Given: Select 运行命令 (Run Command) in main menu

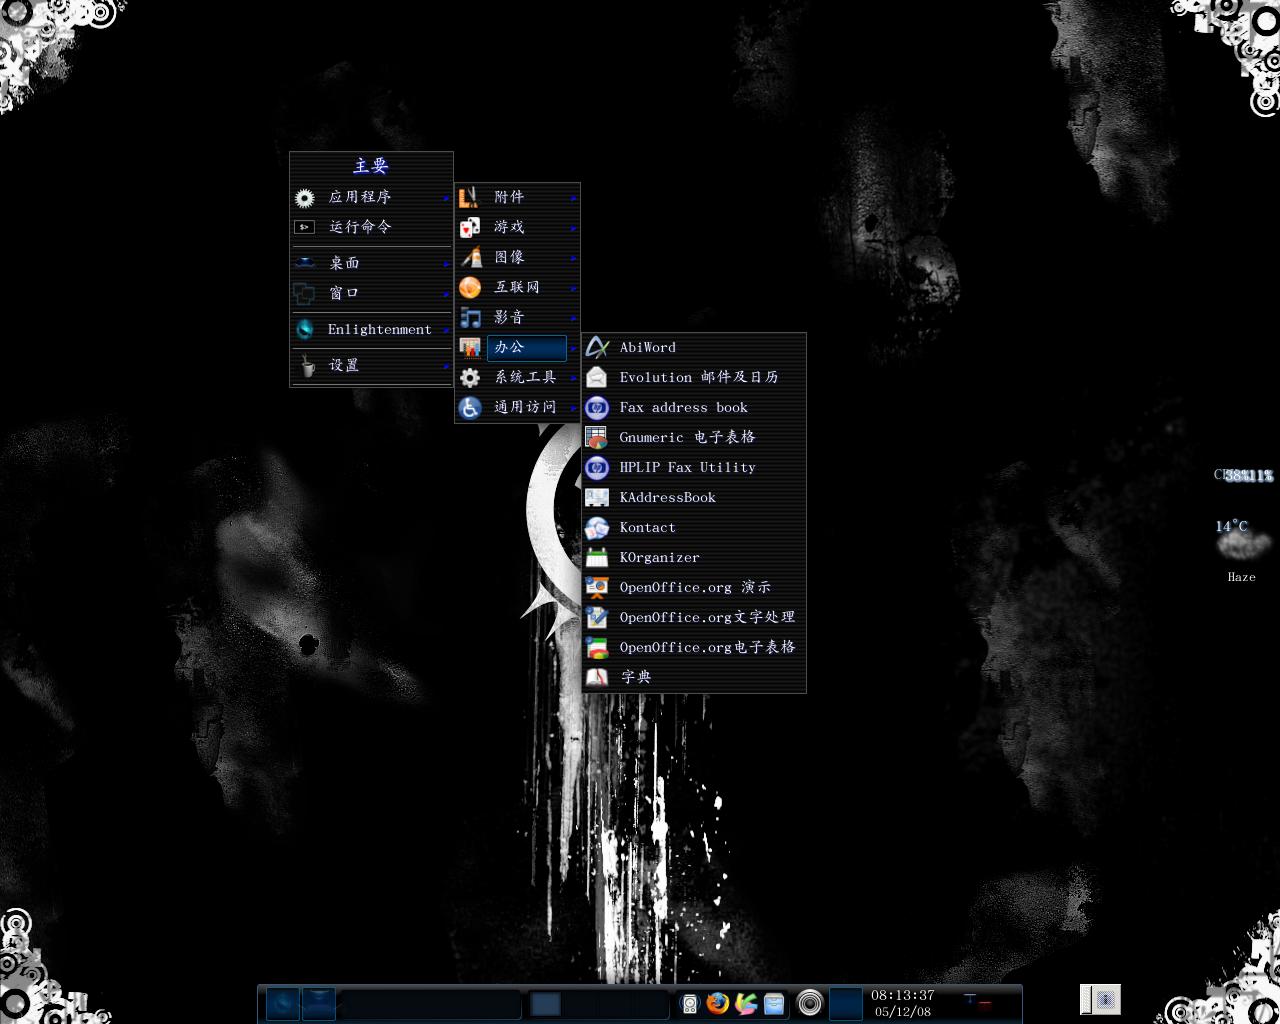Looking at the screenshot, I should (371, 227).
